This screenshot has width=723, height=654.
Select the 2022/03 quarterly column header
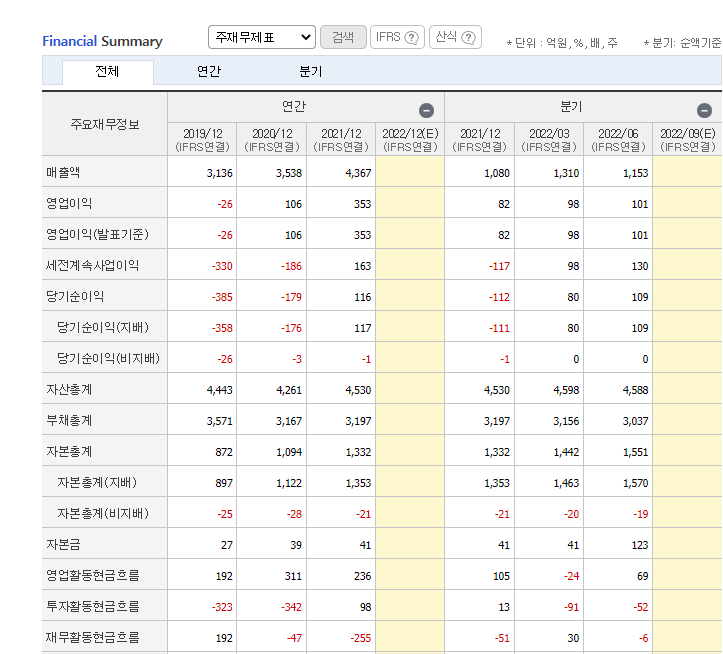tap(549, 140)
